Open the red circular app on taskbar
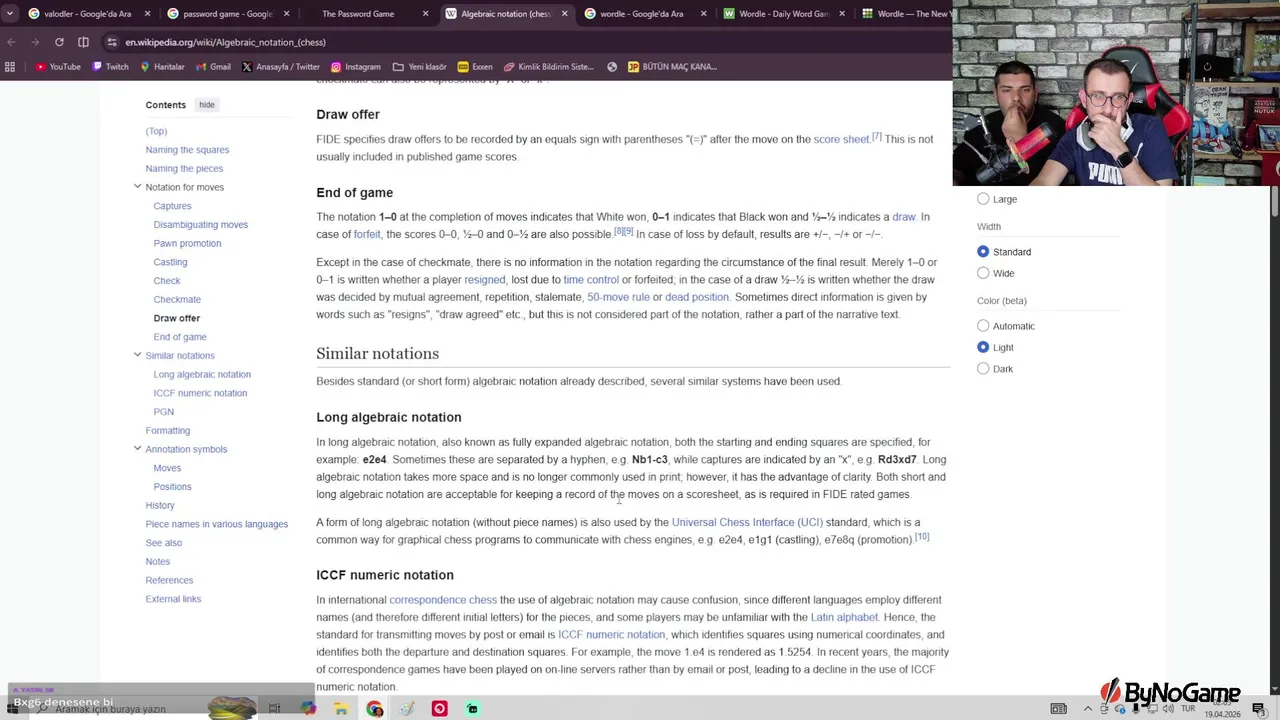Screen dimensions: 1280x720 [x=439, y=708]
